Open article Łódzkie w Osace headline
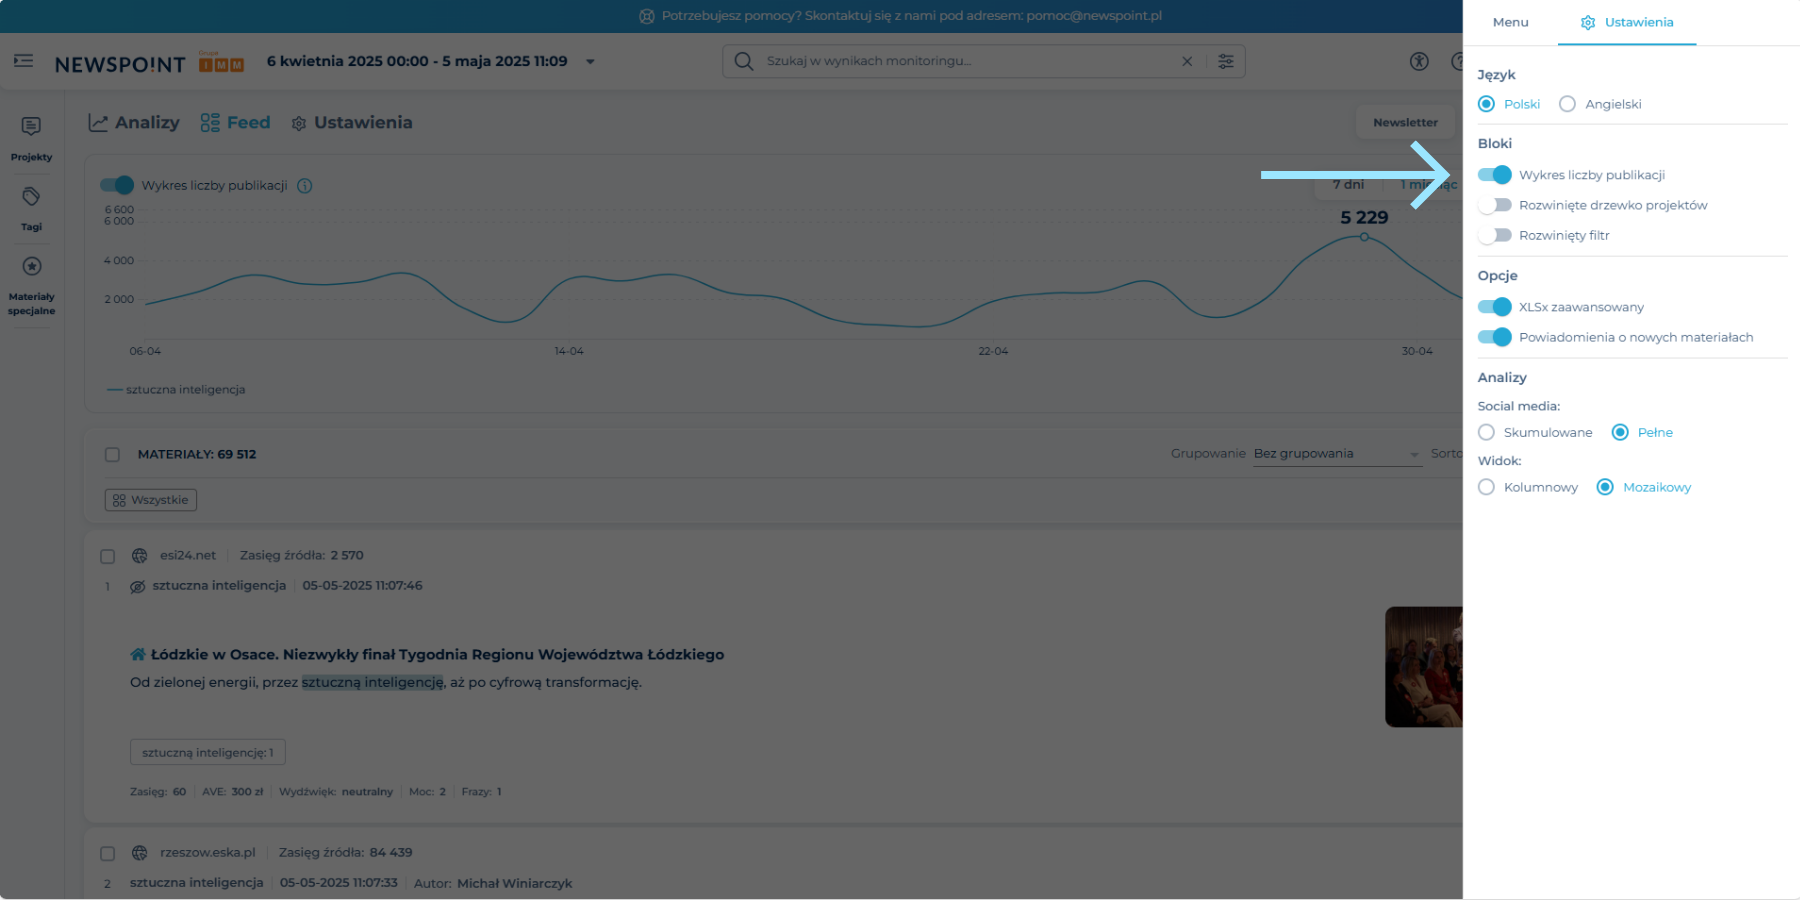Image resolution: width=1800 pixels, height=900 pixels. point(437,654)
